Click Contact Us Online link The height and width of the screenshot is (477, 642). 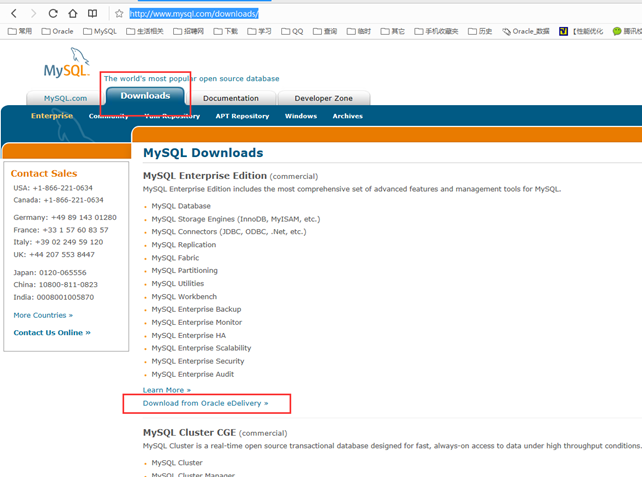coord(52,332)
